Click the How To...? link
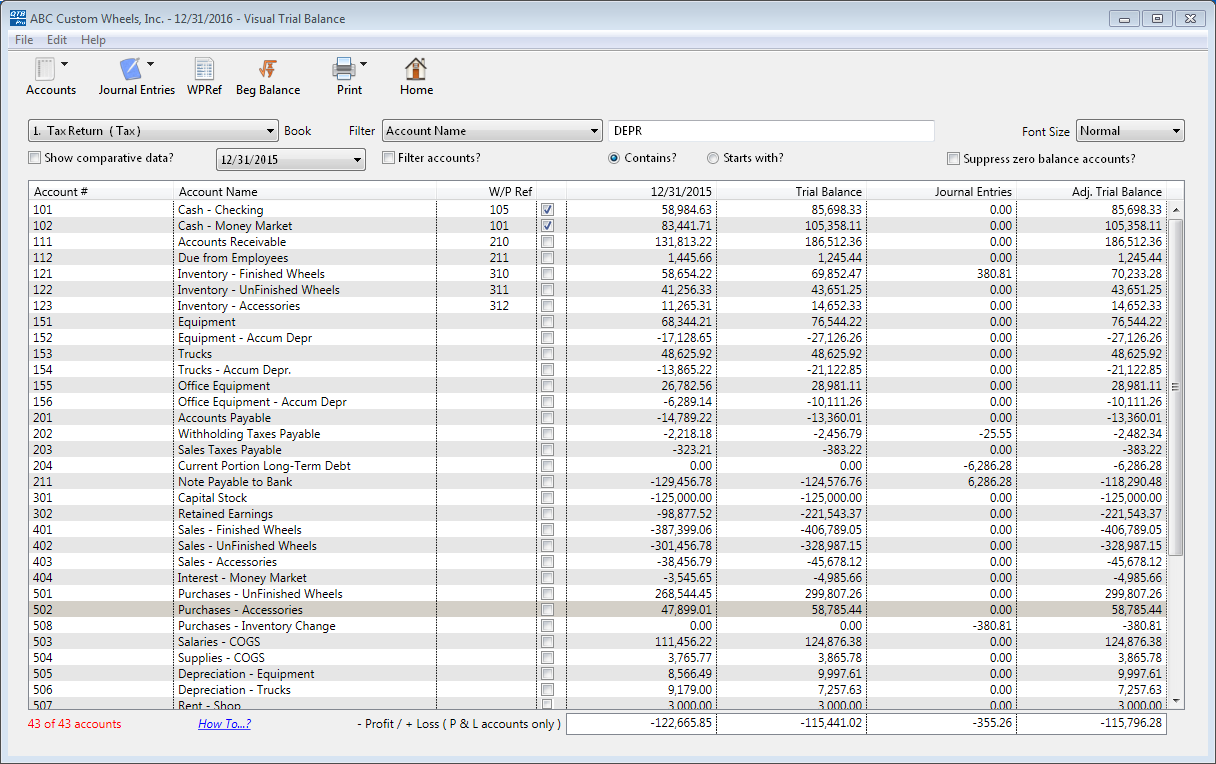The height and width of the screenshot is (764, 1216). click(224, 724)
